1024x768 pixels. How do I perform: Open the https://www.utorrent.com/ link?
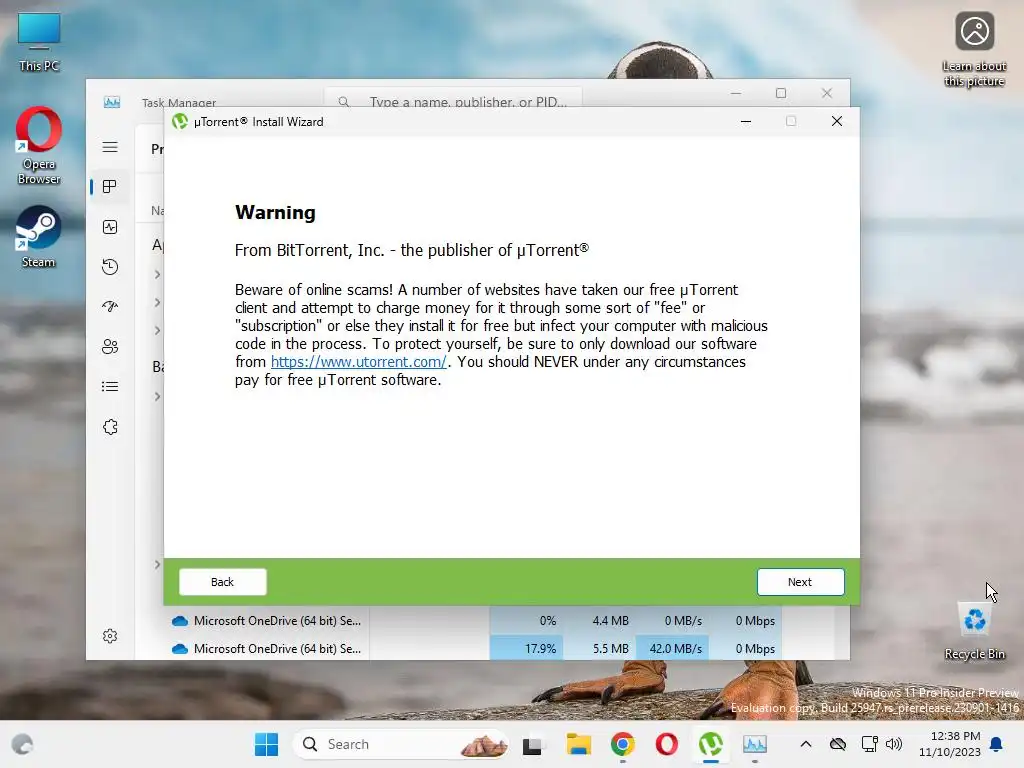click(x=359, y=362)
